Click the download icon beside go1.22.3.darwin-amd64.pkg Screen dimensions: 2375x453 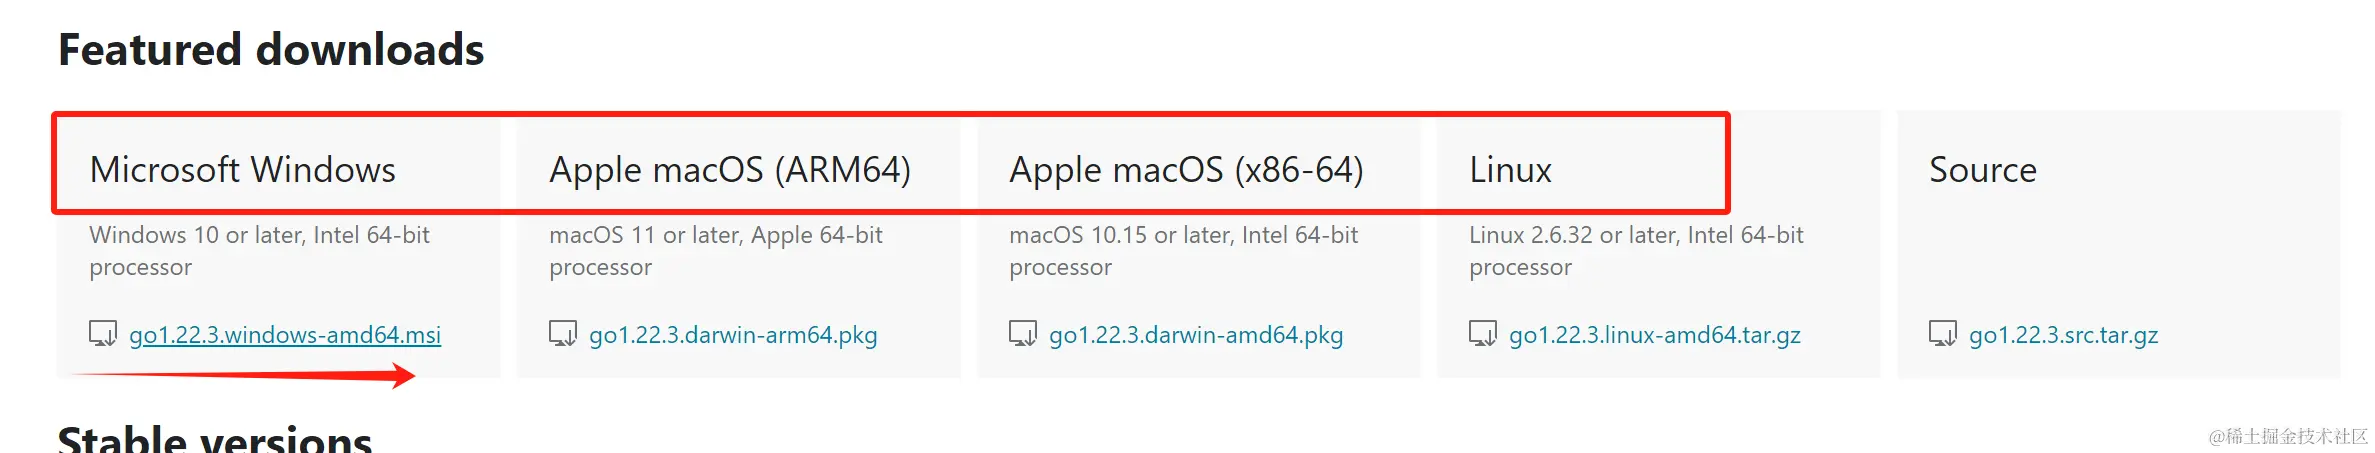pos(1023,333)
